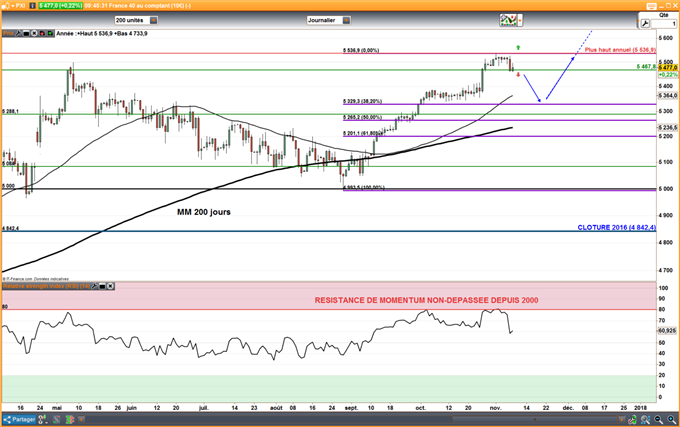Click the Partager share button
The width and height of the screenshot is (680, 427).
tap(19, 419)
